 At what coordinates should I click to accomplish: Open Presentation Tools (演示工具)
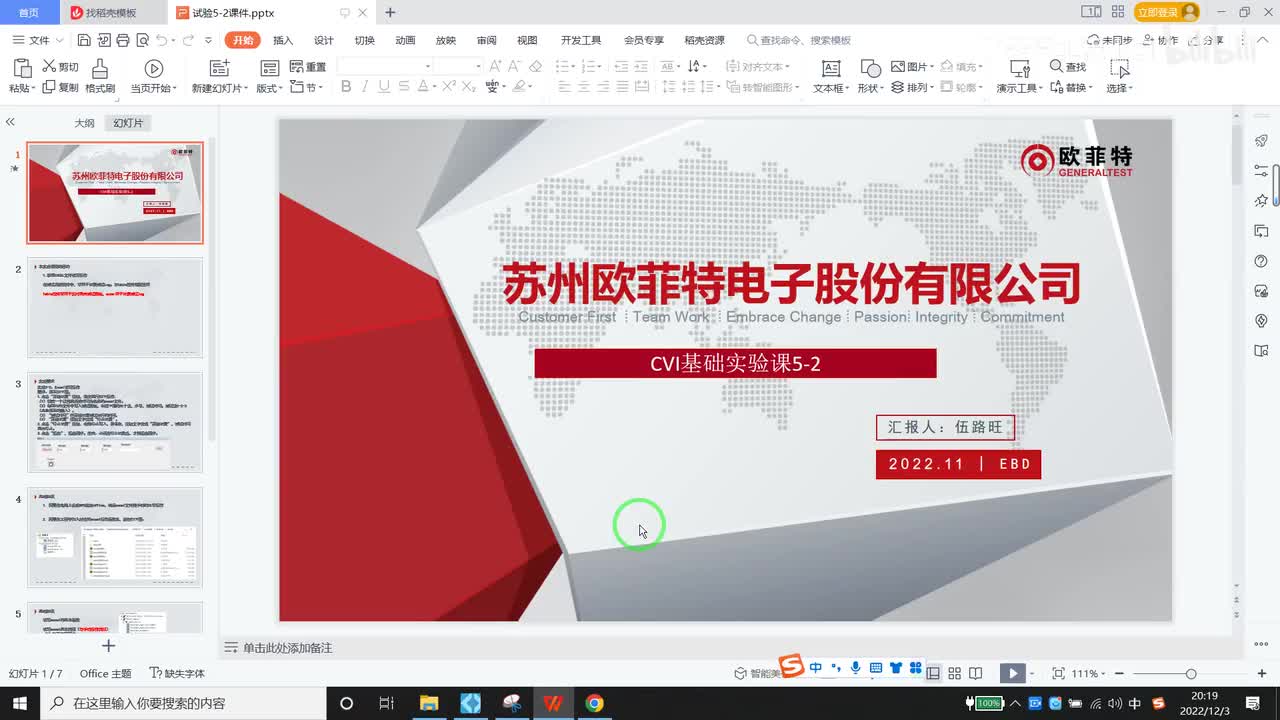point(1019,68)
